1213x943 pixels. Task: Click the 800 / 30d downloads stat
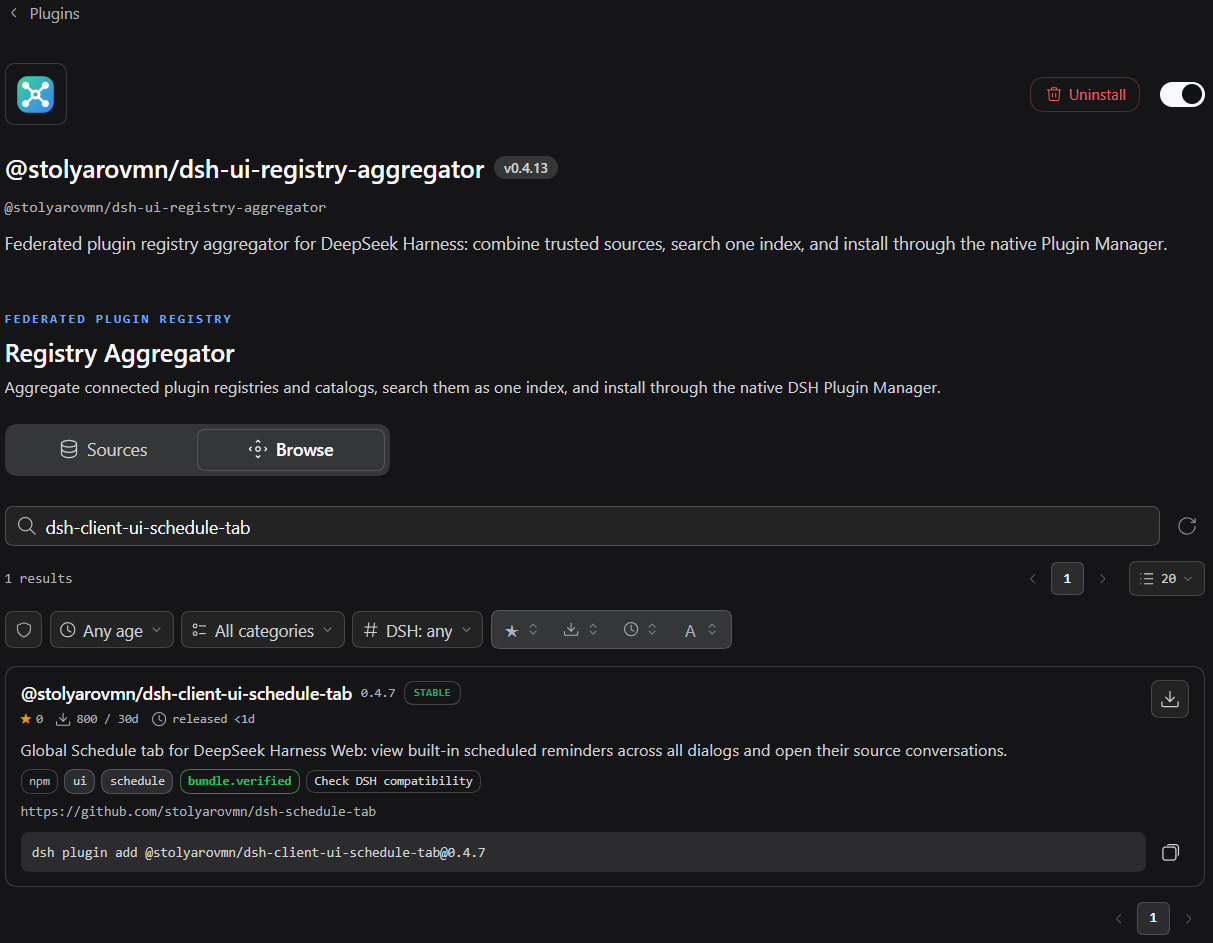click(x=99, y=719)
